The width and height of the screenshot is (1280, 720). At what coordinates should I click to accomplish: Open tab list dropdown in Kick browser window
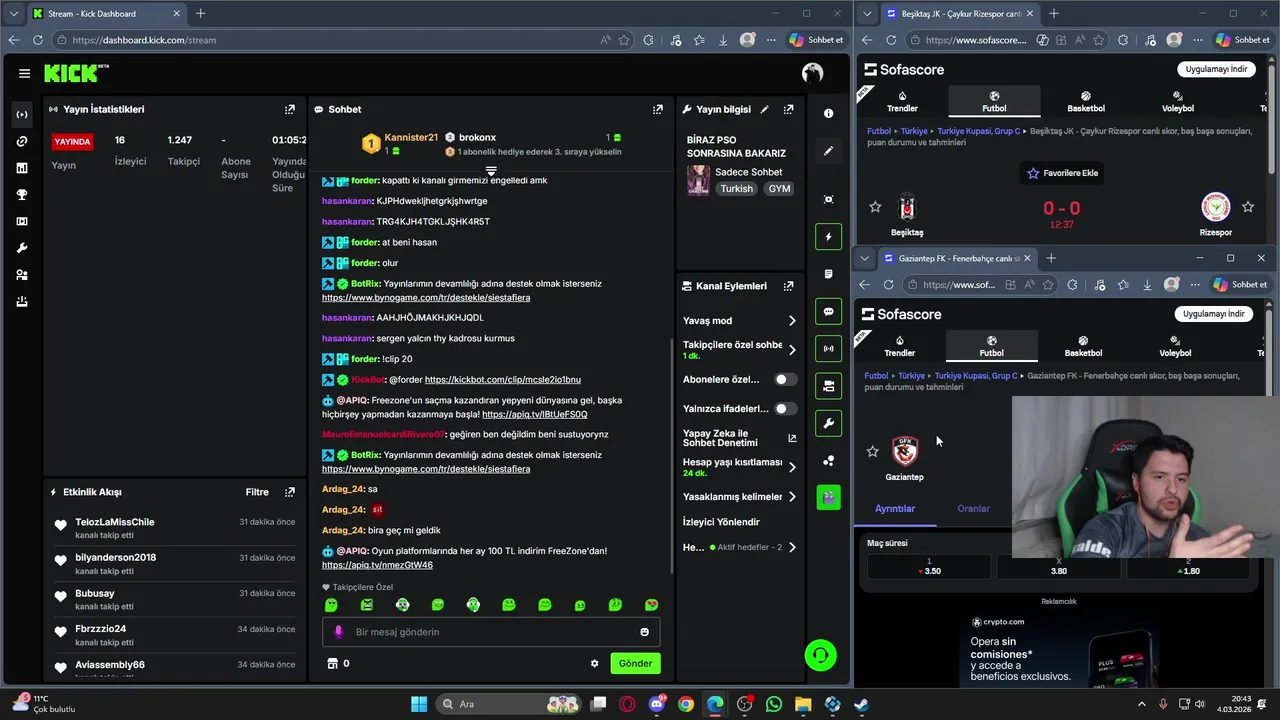coord(13,14)
